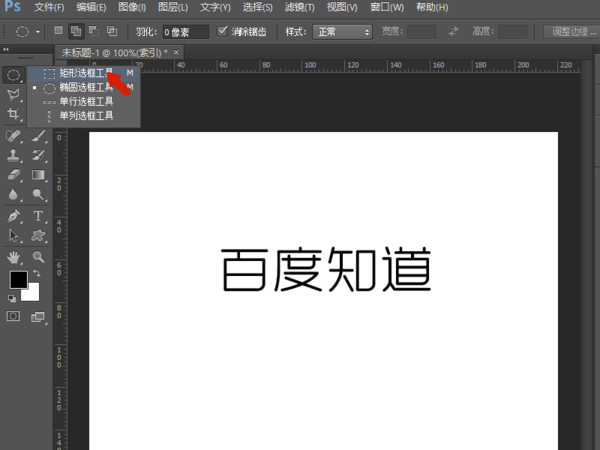Viewport: 600px width, 450px height.
Task: Open the 窗口(W) menu
Action: coord(387,7)
